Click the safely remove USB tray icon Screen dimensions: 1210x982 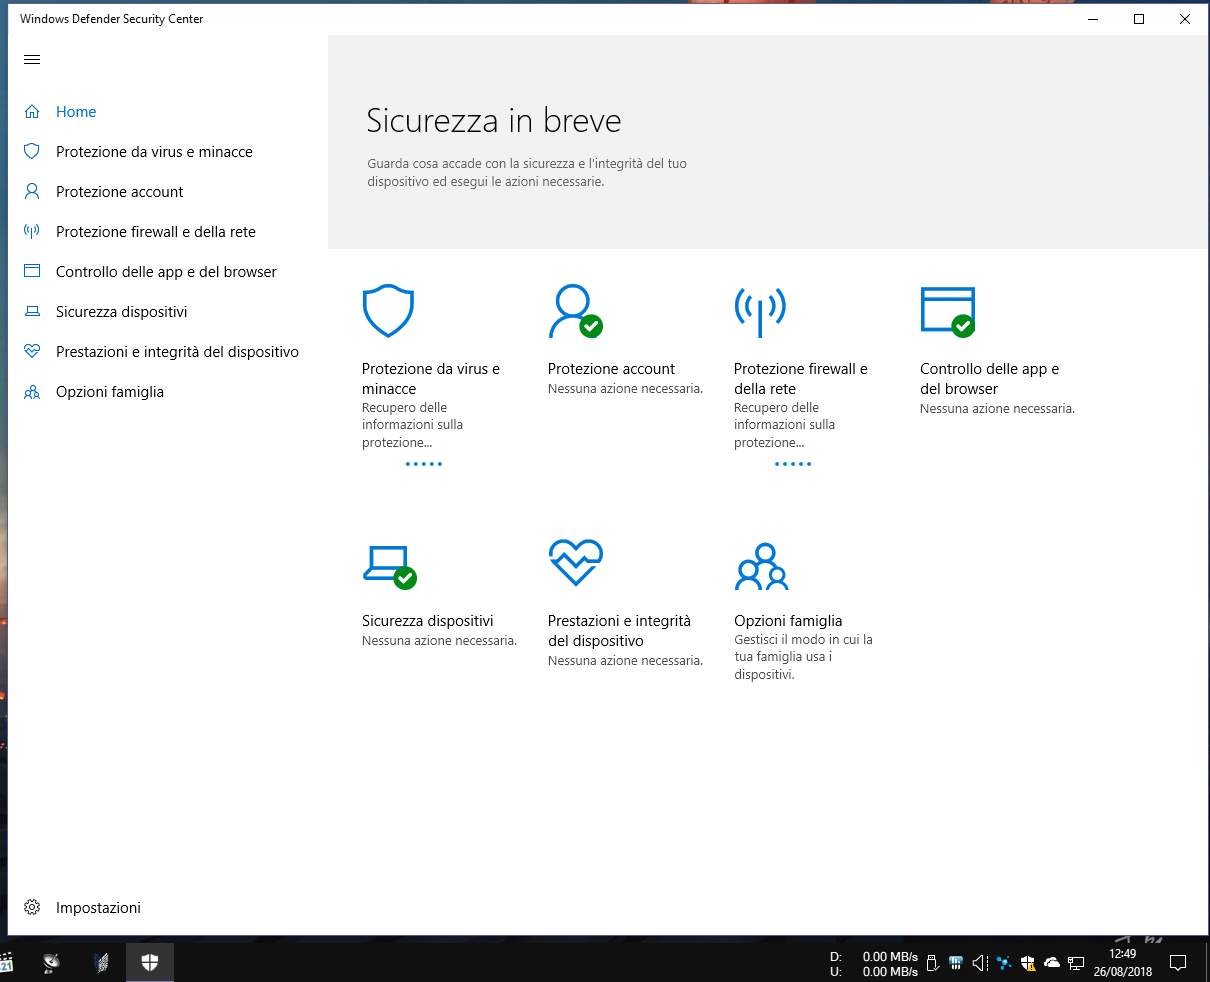pos(933,963)
